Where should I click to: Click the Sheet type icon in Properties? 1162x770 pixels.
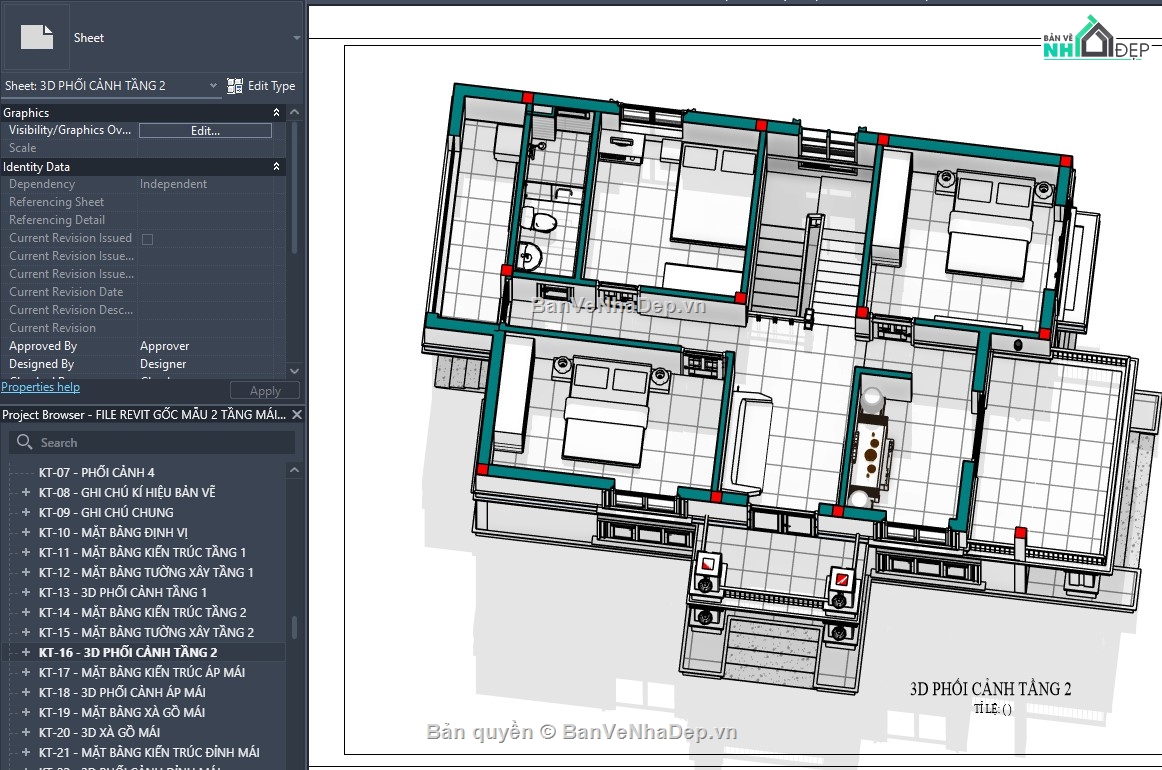[36, 37]
